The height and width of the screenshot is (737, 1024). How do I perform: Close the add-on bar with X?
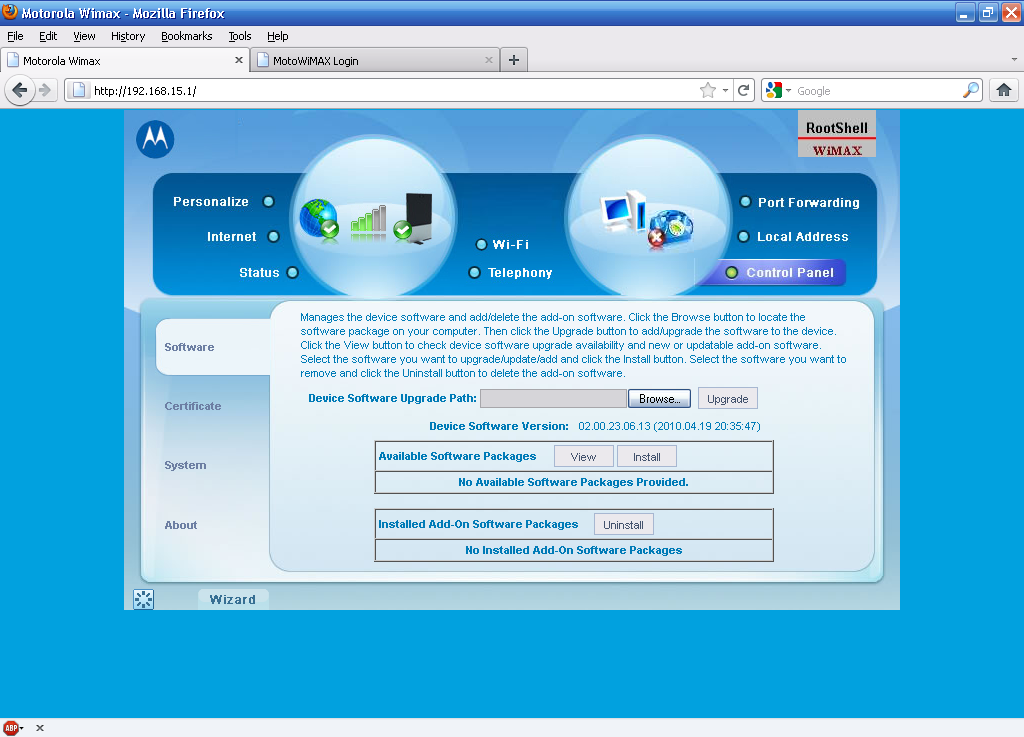pyautogui.click(x=40, y=728)
